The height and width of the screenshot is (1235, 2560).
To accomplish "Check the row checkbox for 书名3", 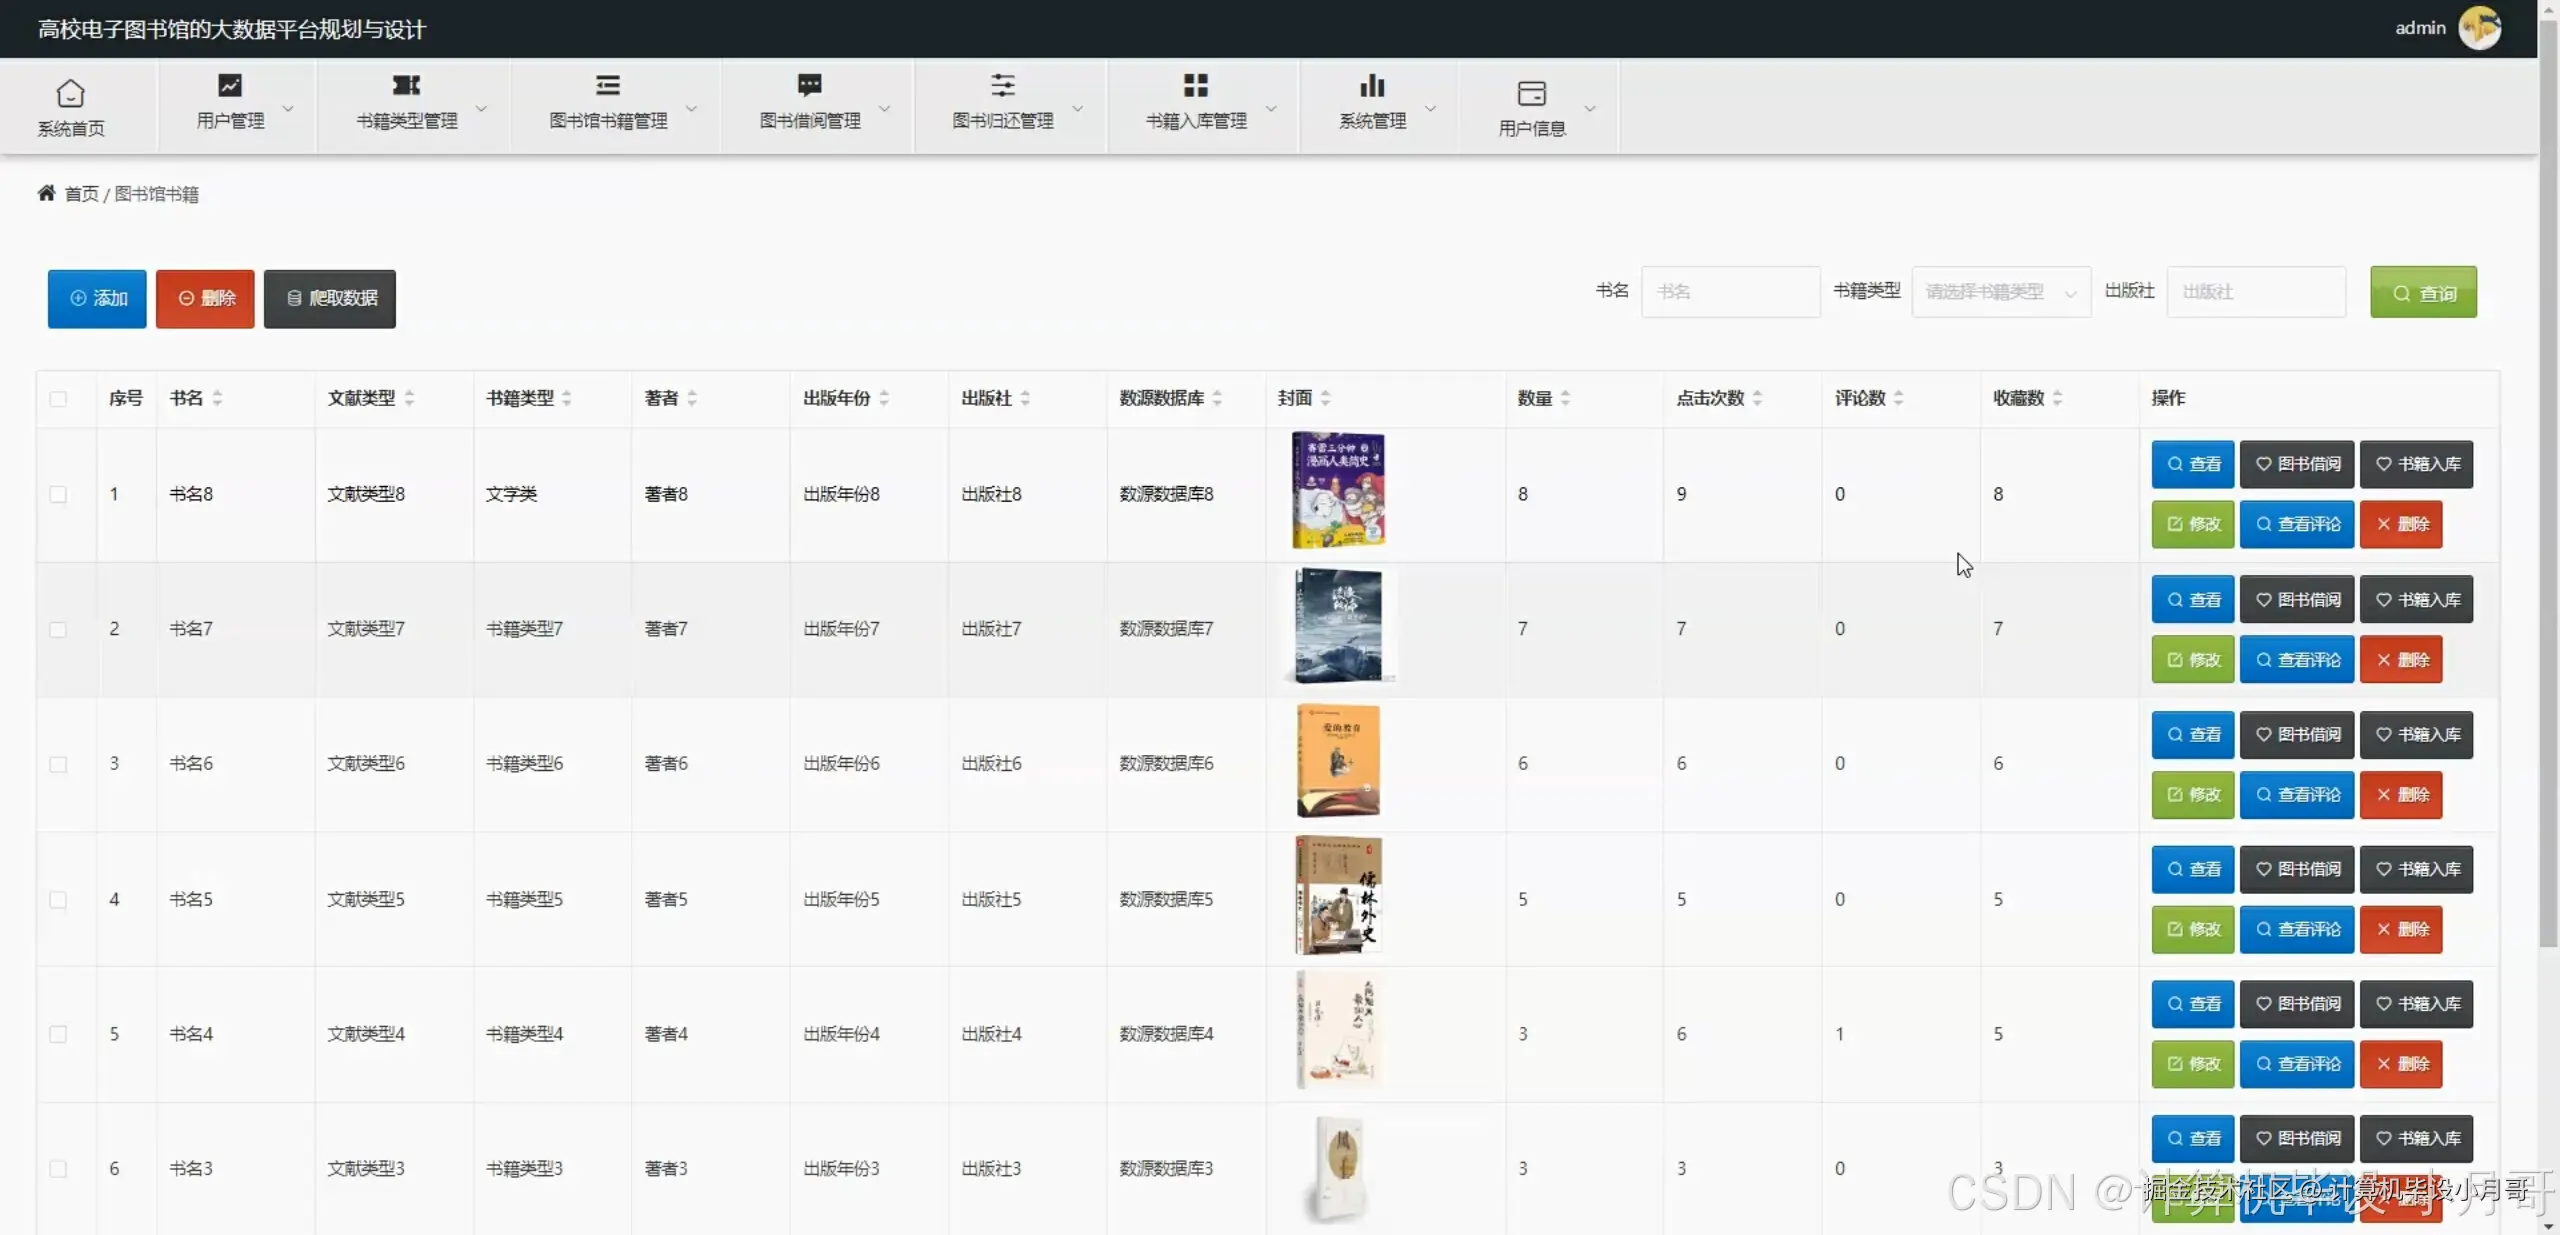I will point(58,1169).
